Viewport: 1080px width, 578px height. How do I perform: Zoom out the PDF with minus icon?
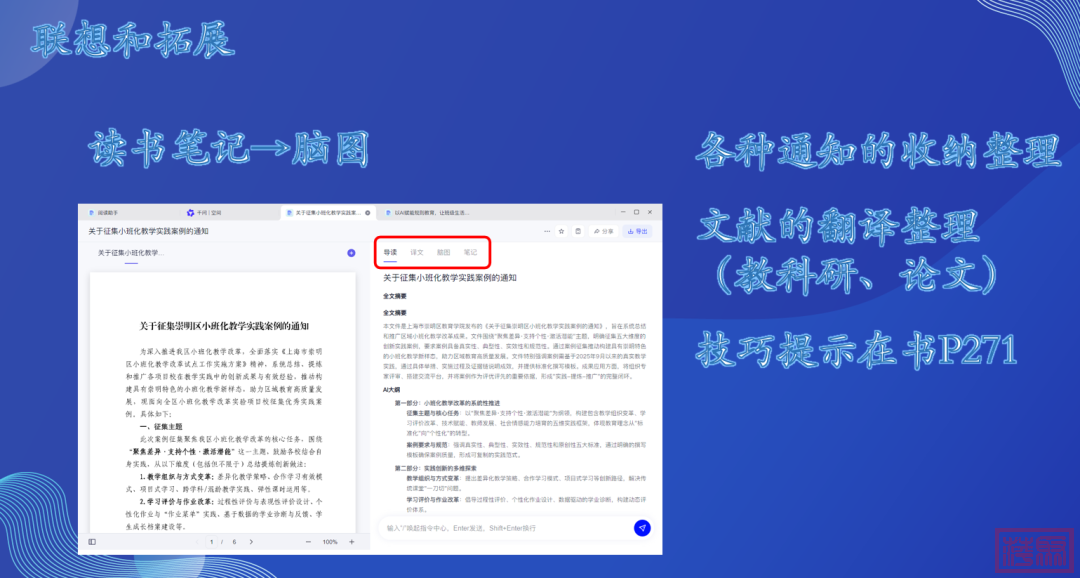pyautogui.click(x=308, y=541)
